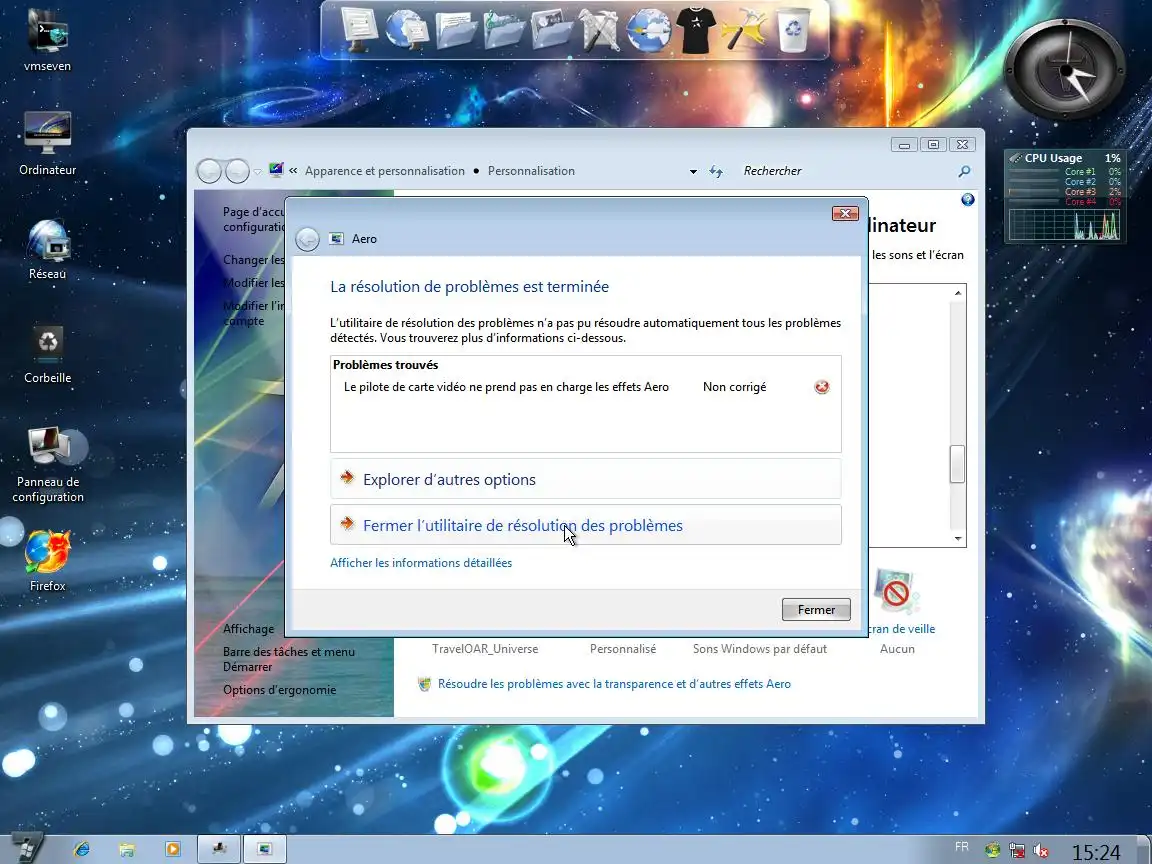1152x864 pixels.
Task: Click Affichage in the left sidebar
Action: click(x=248, y=629)
